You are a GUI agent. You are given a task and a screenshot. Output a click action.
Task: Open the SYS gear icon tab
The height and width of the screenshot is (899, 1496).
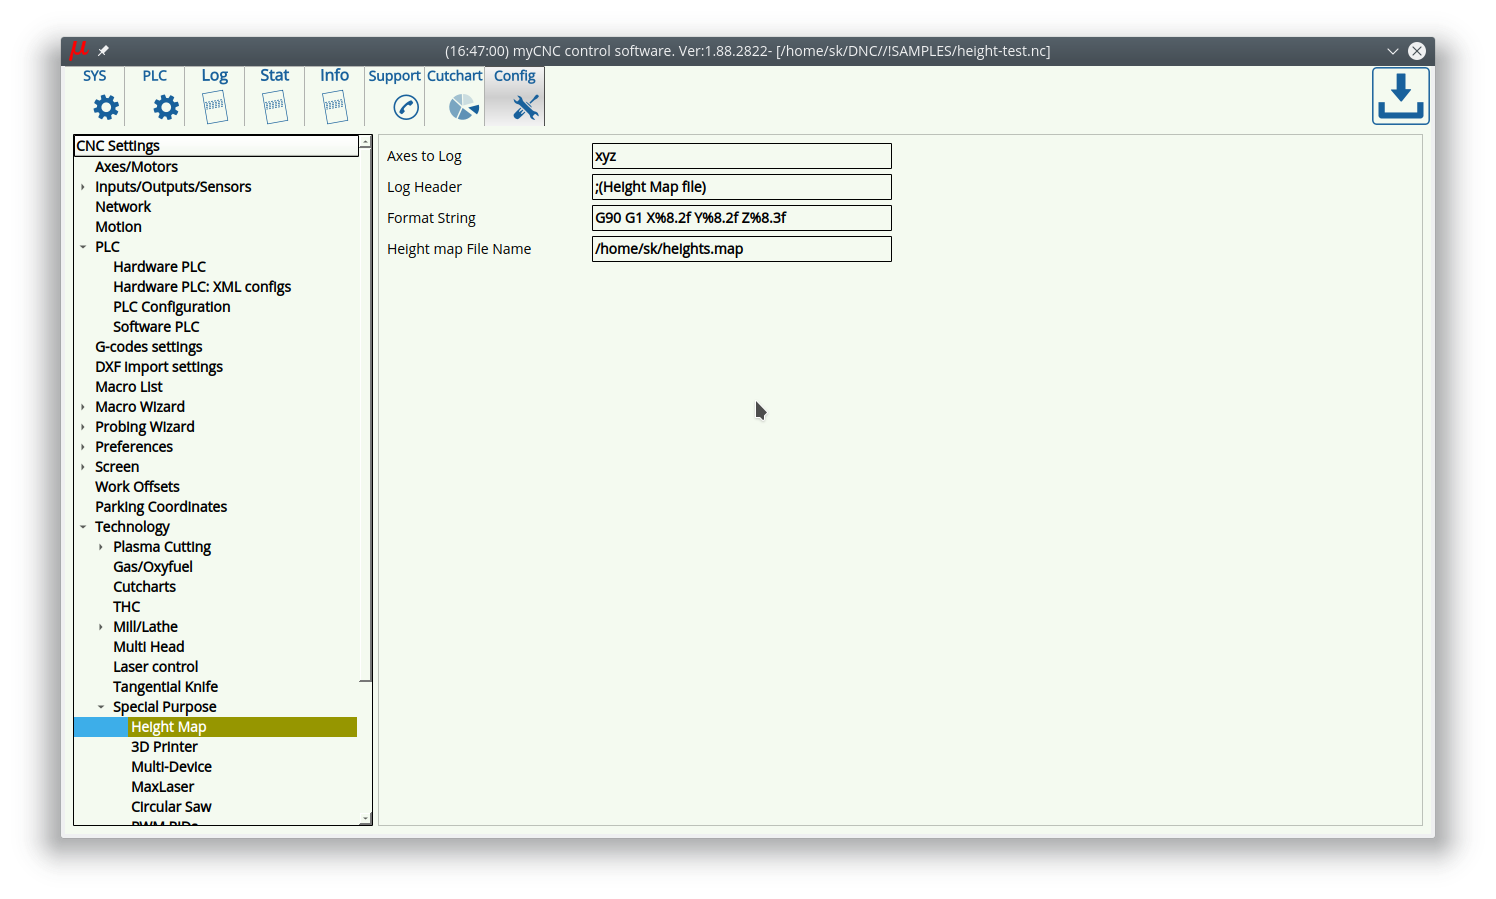point(105,107)
